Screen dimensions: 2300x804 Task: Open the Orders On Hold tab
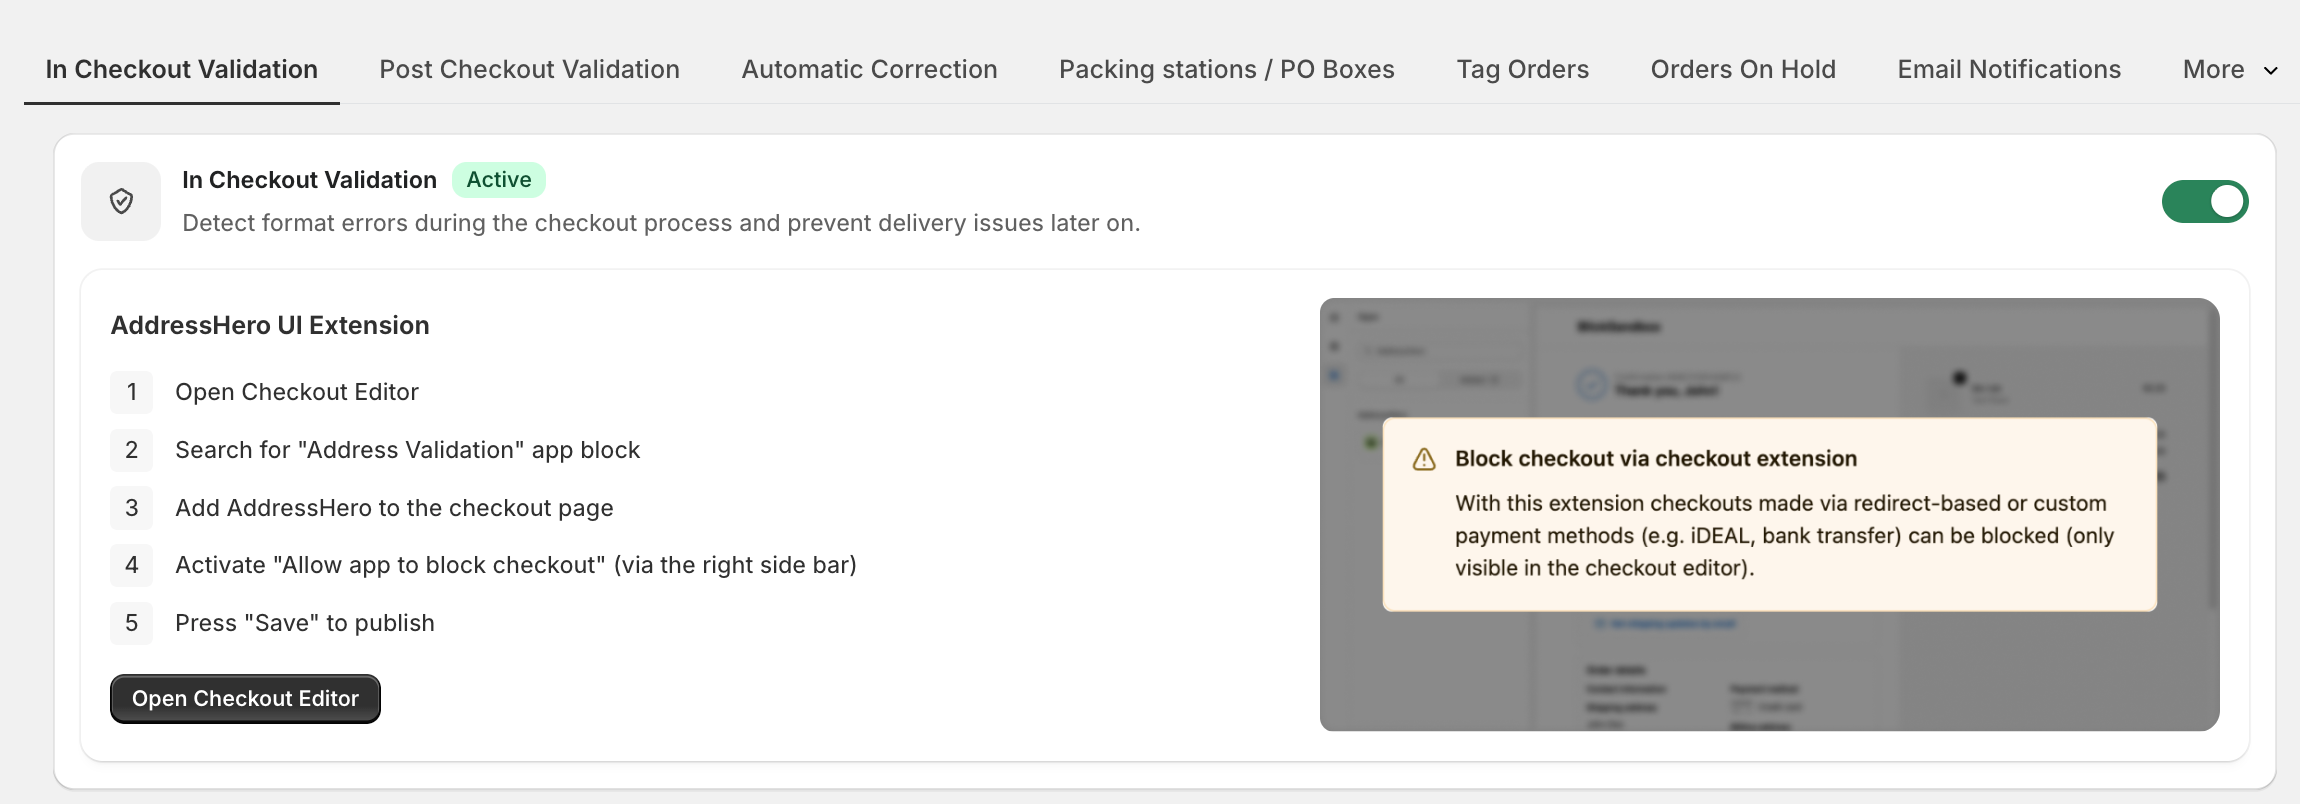click(x=1743, y=69)
